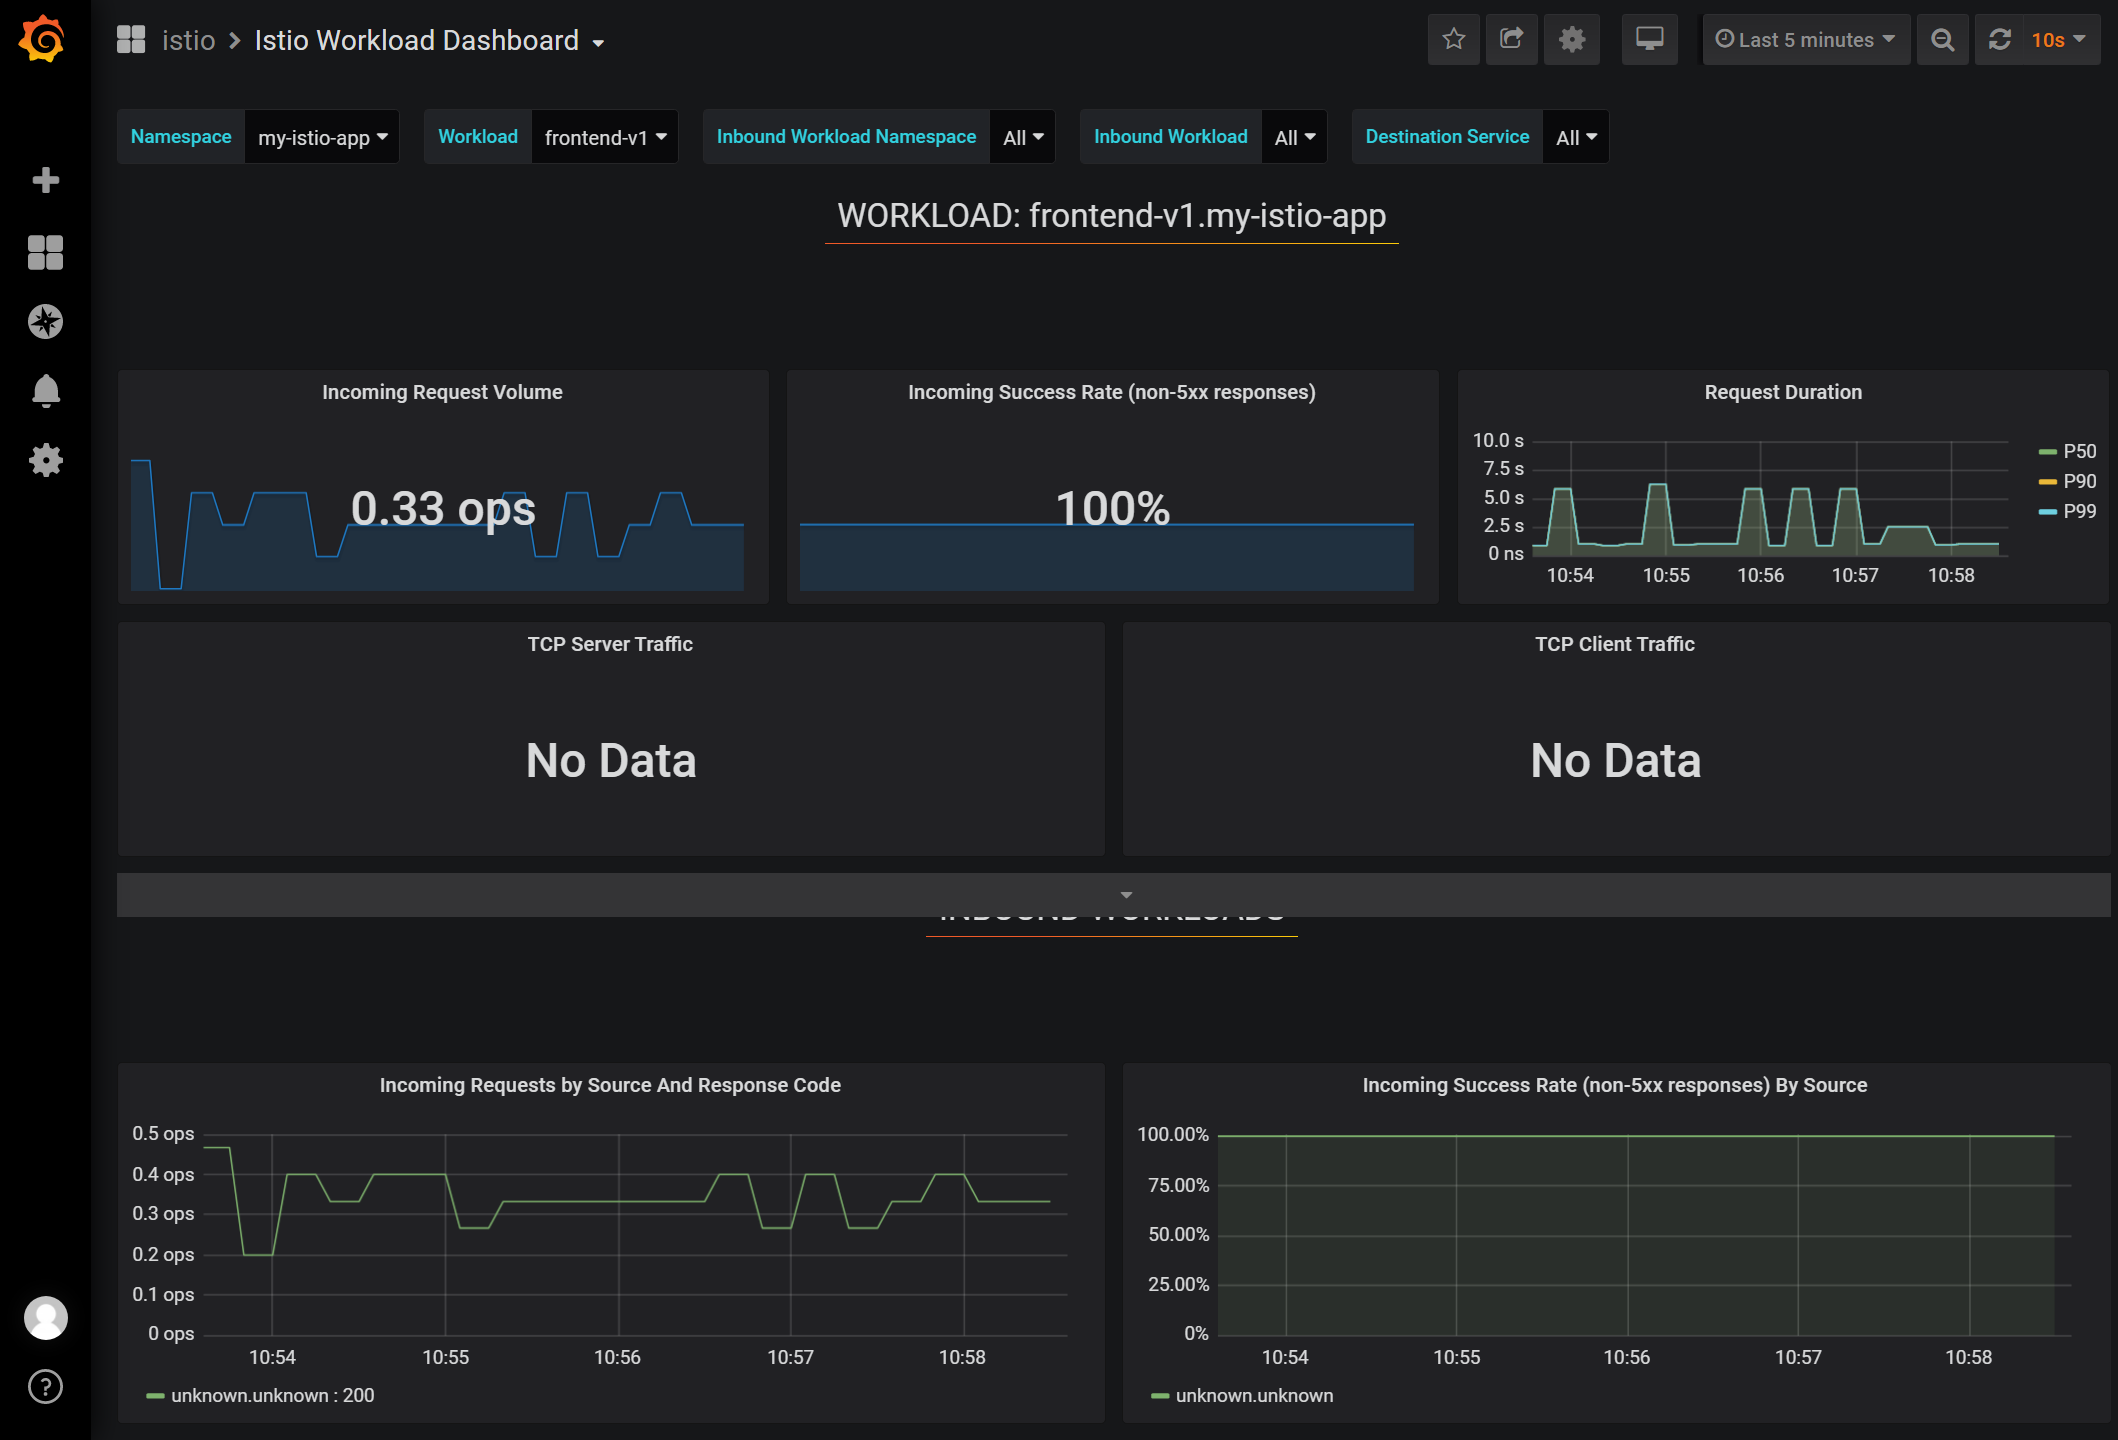The image size is (2118, 1440).
Task: Click the Inbound Workload Namespace variable label
Action: [846, 137]
